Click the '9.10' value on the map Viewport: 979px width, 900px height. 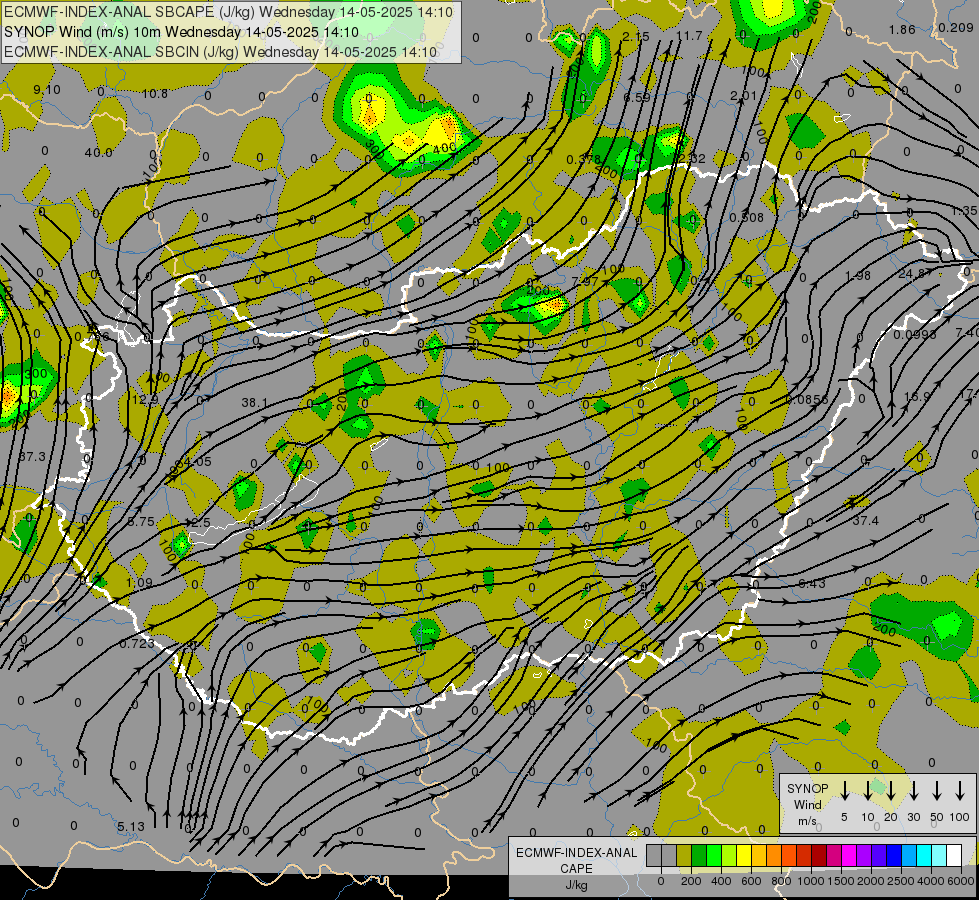(47, 90)
